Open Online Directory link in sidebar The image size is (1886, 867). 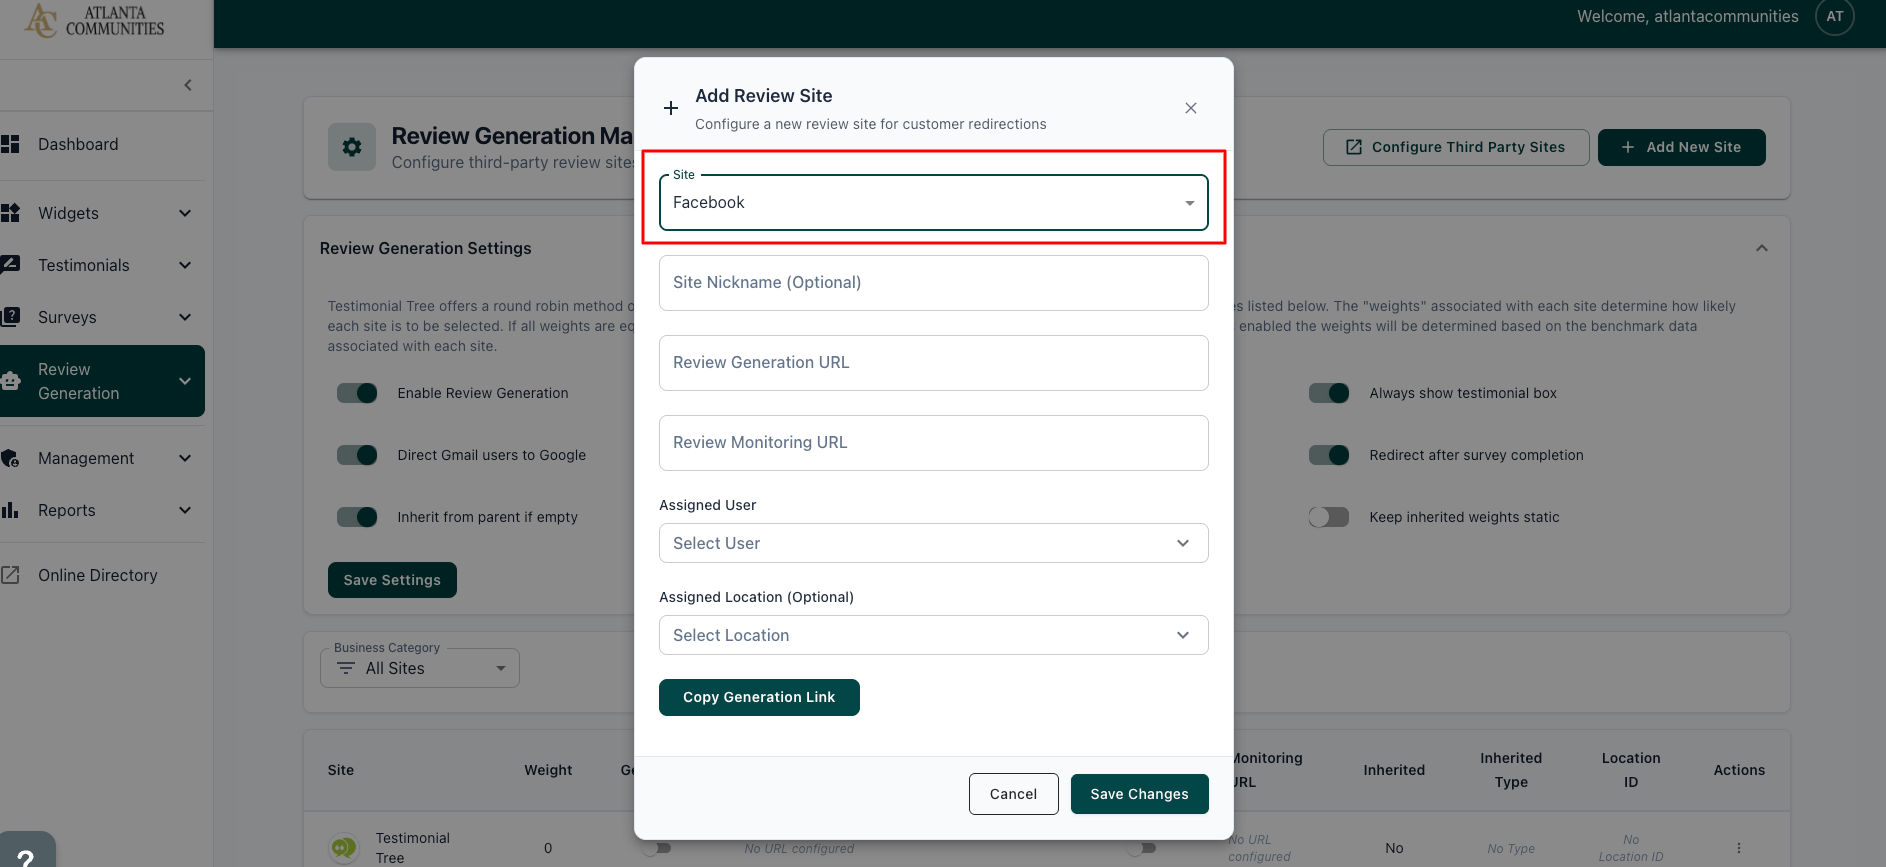point(98,575)
